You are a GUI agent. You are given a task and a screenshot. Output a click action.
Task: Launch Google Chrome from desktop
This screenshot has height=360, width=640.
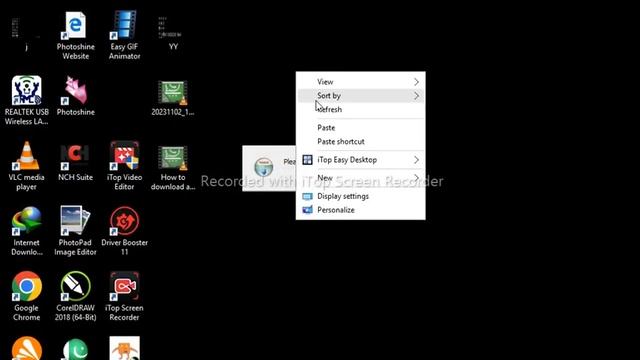pos(27,296)
